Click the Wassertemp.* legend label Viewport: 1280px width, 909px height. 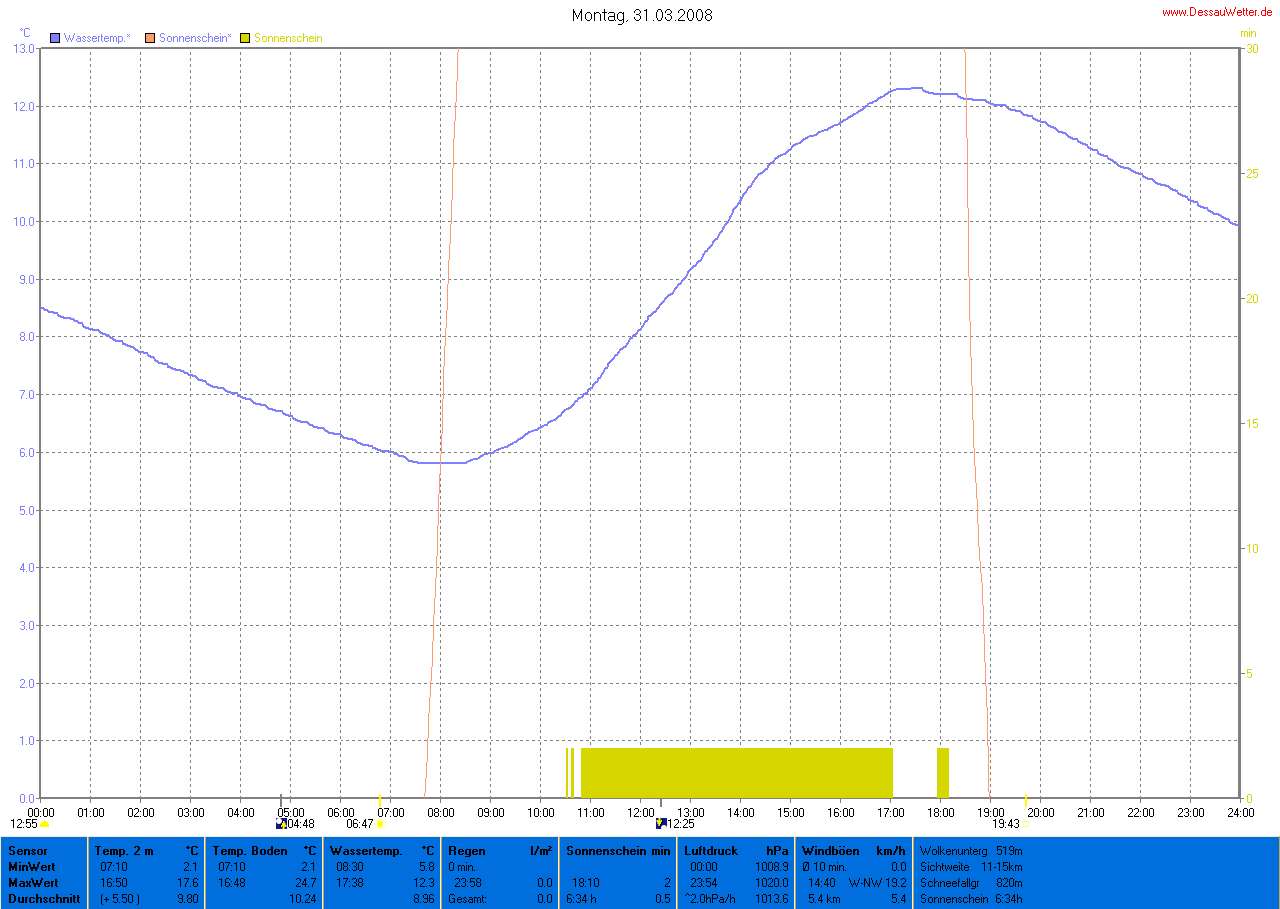pos(97,38)
